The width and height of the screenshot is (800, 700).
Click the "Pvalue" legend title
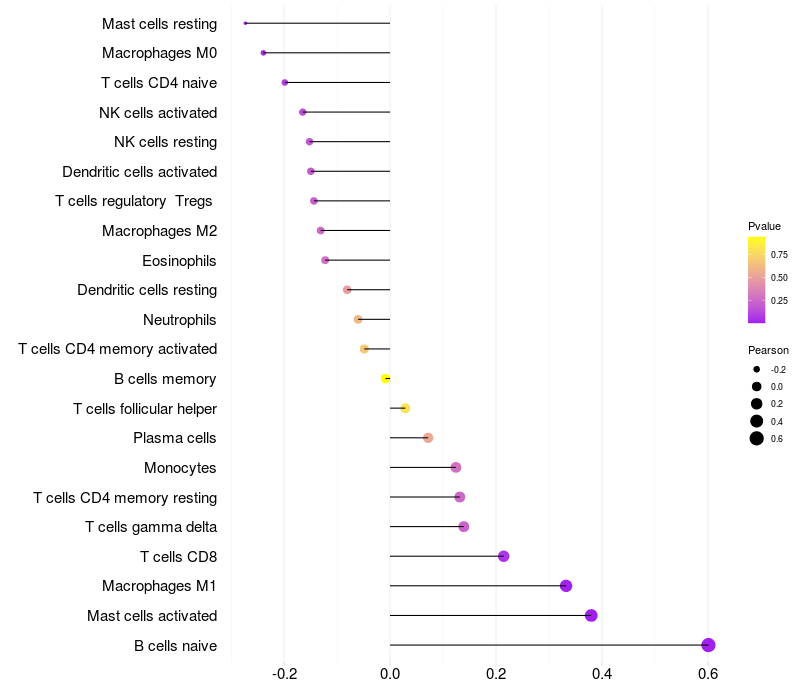coord(764,226)
